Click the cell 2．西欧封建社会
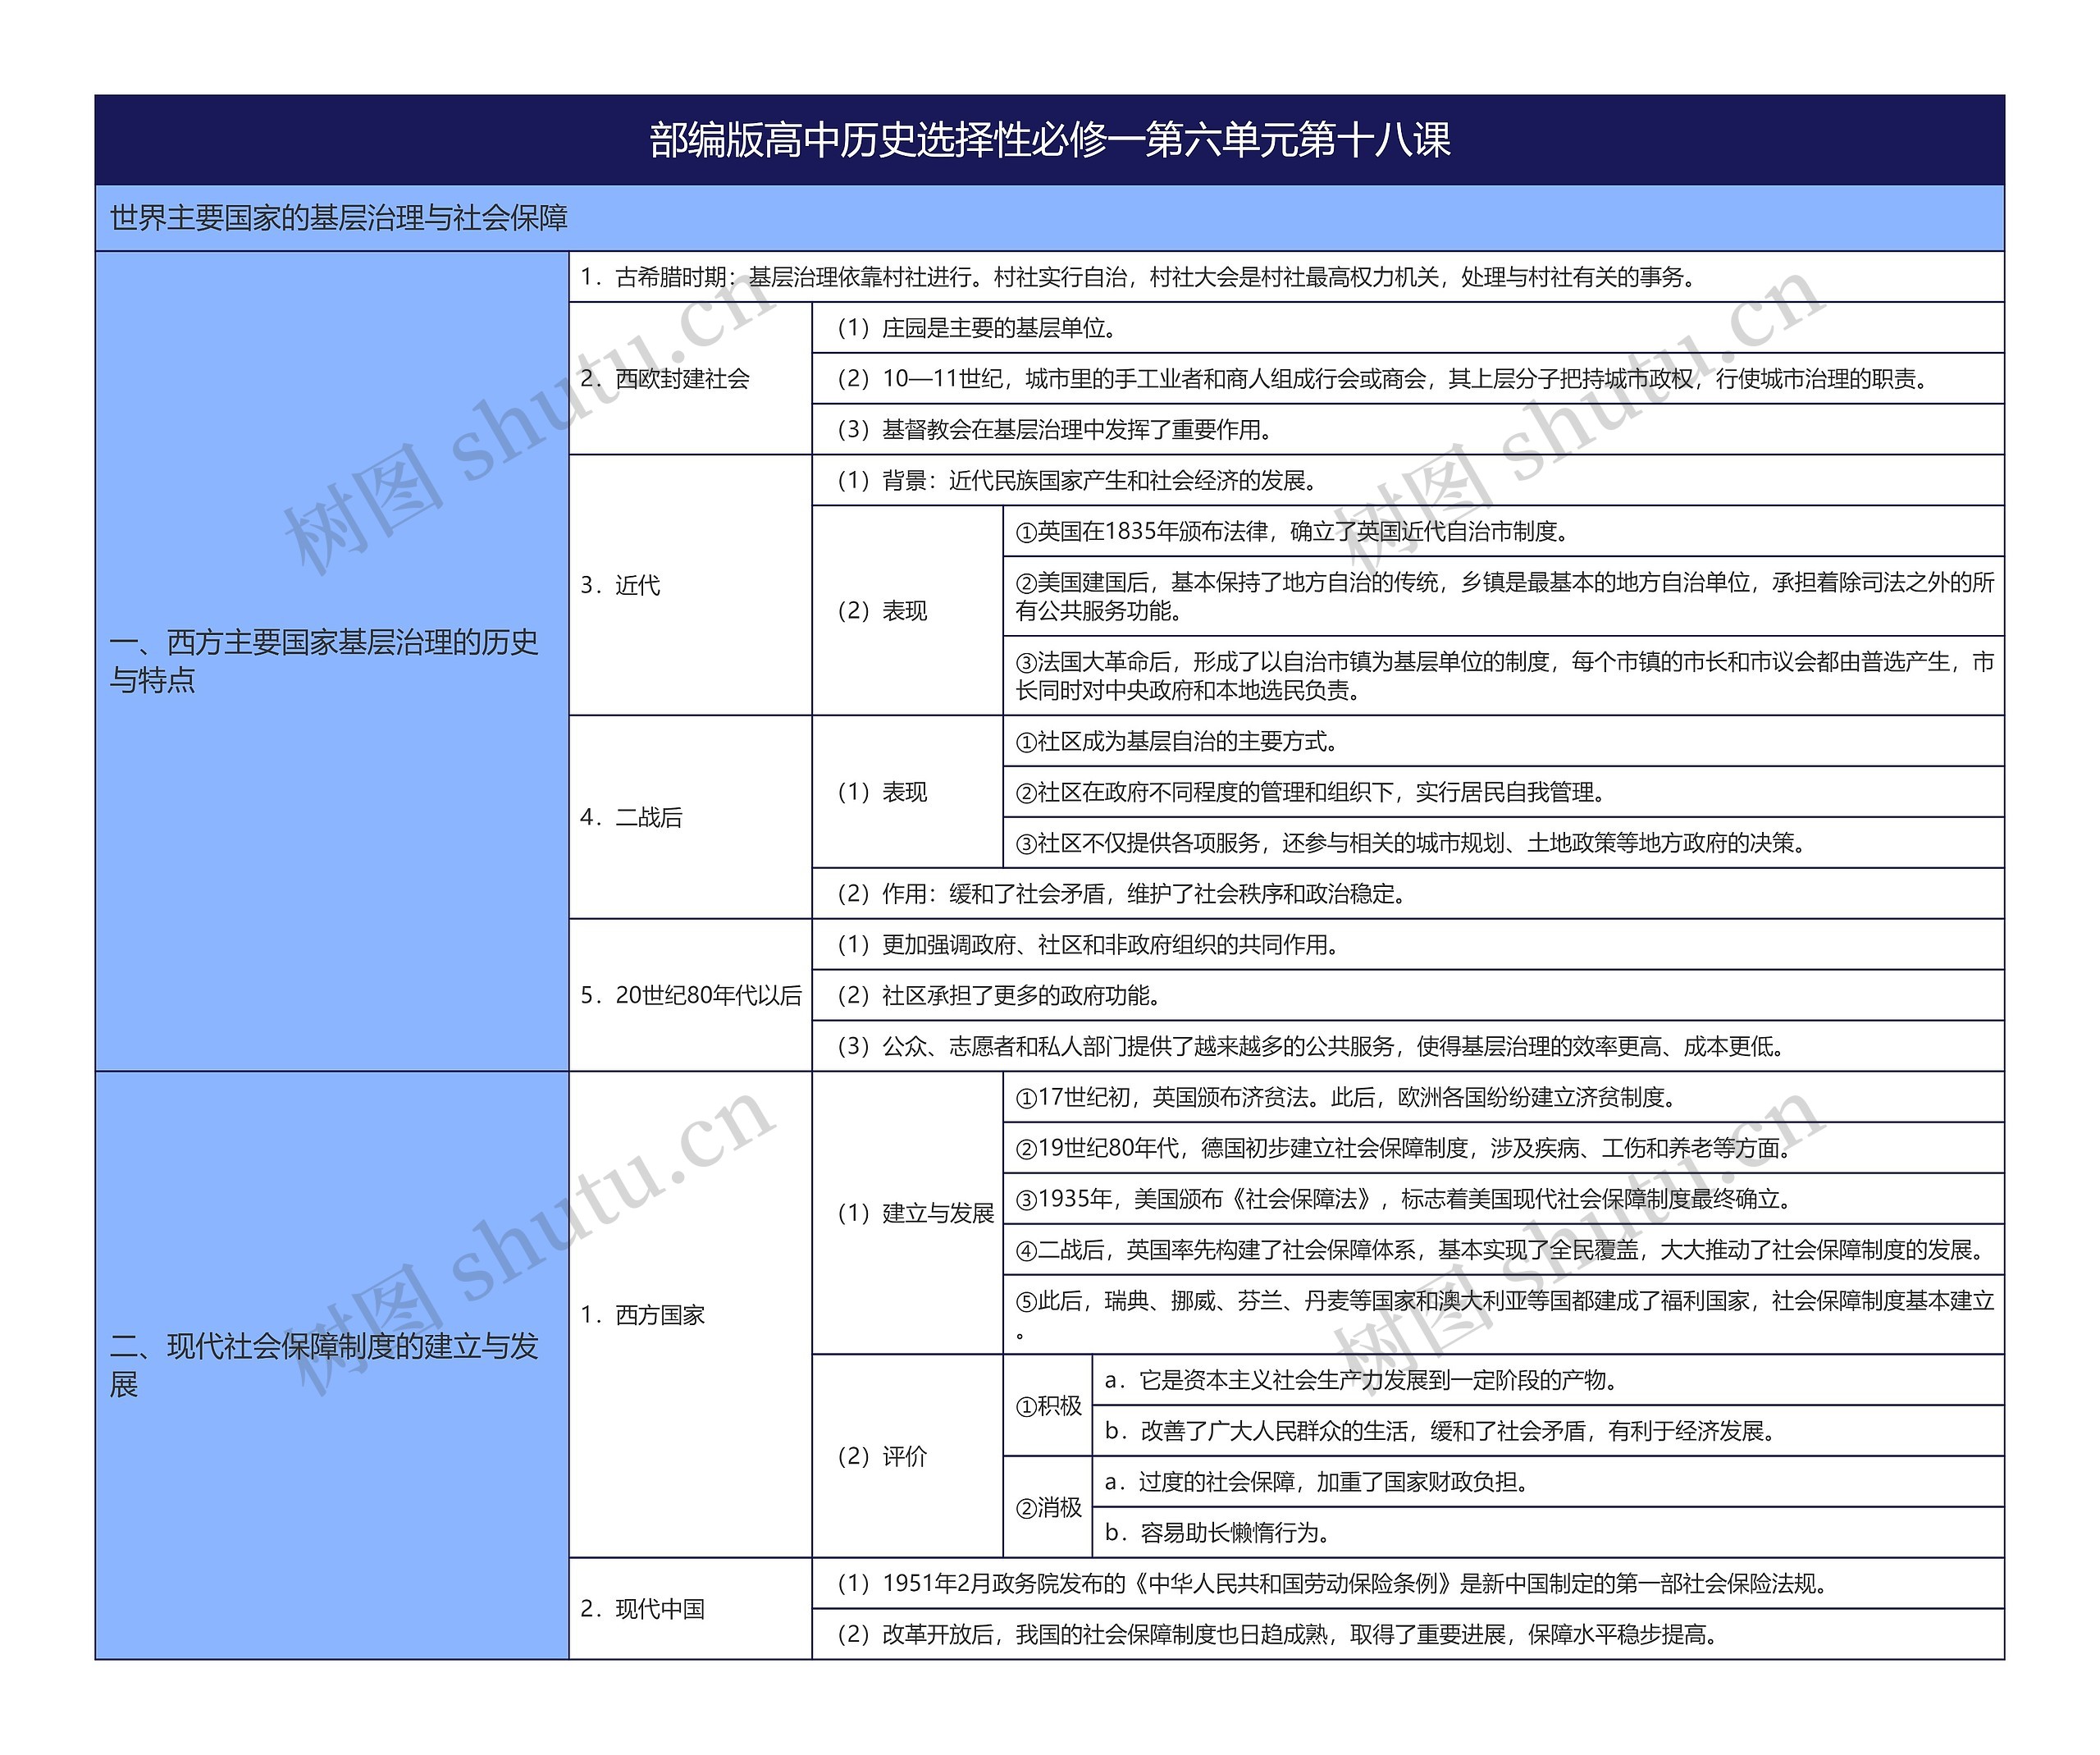Image resolution: width=2100 pixels, height=1755 pixels. coord(691,379)
